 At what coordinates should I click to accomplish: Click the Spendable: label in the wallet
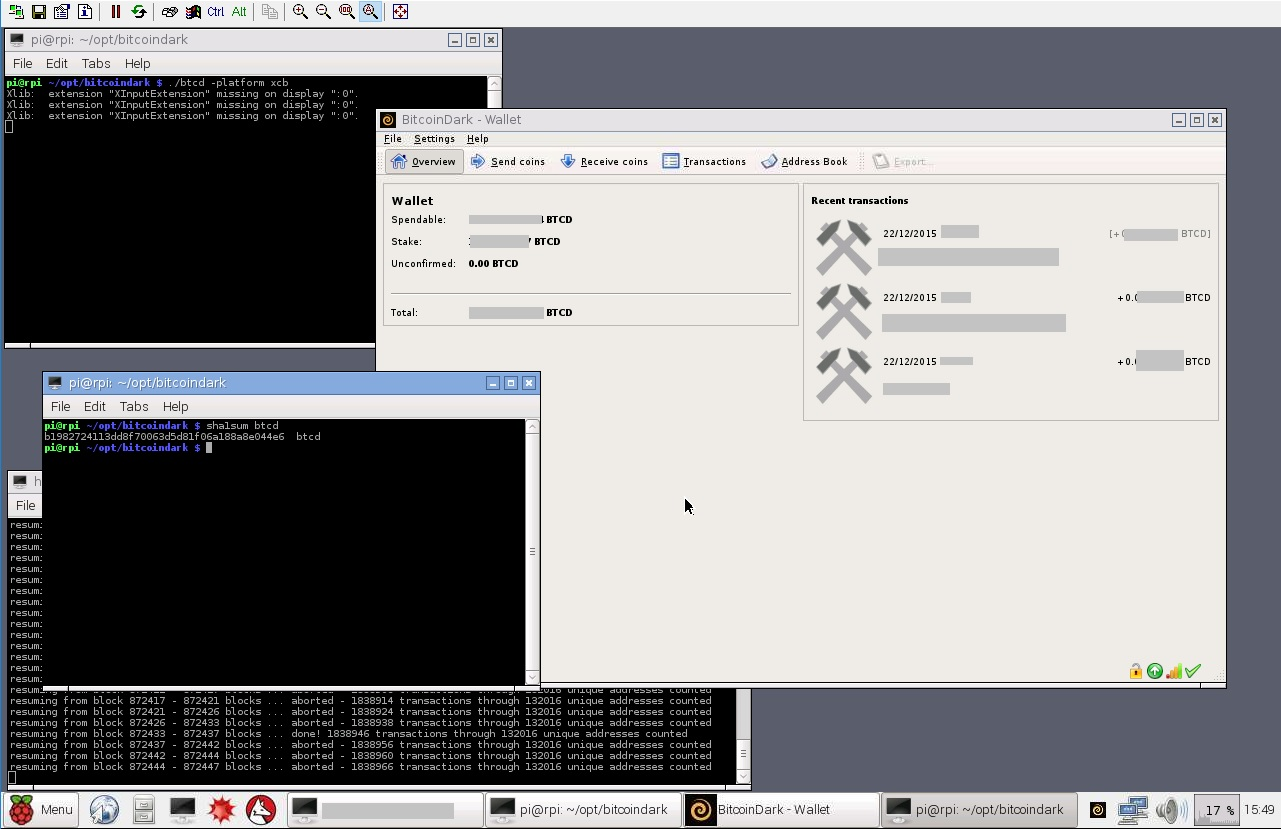(x=419, y=220)
